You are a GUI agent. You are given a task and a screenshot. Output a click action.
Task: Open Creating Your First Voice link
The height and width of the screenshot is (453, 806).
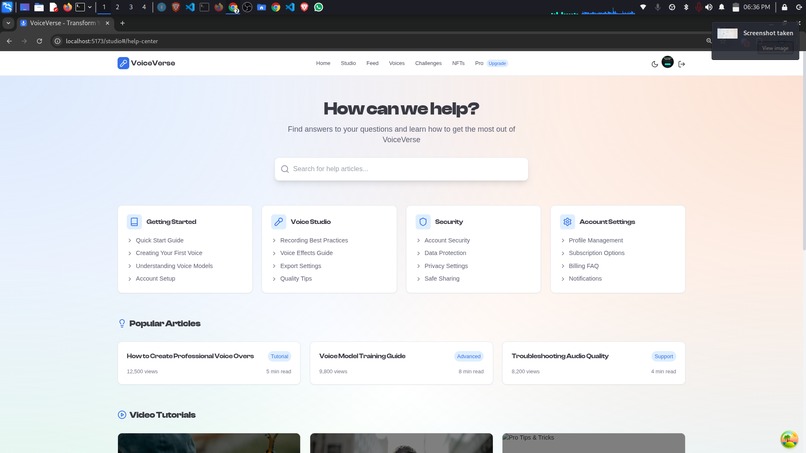(x=169, y=253)
